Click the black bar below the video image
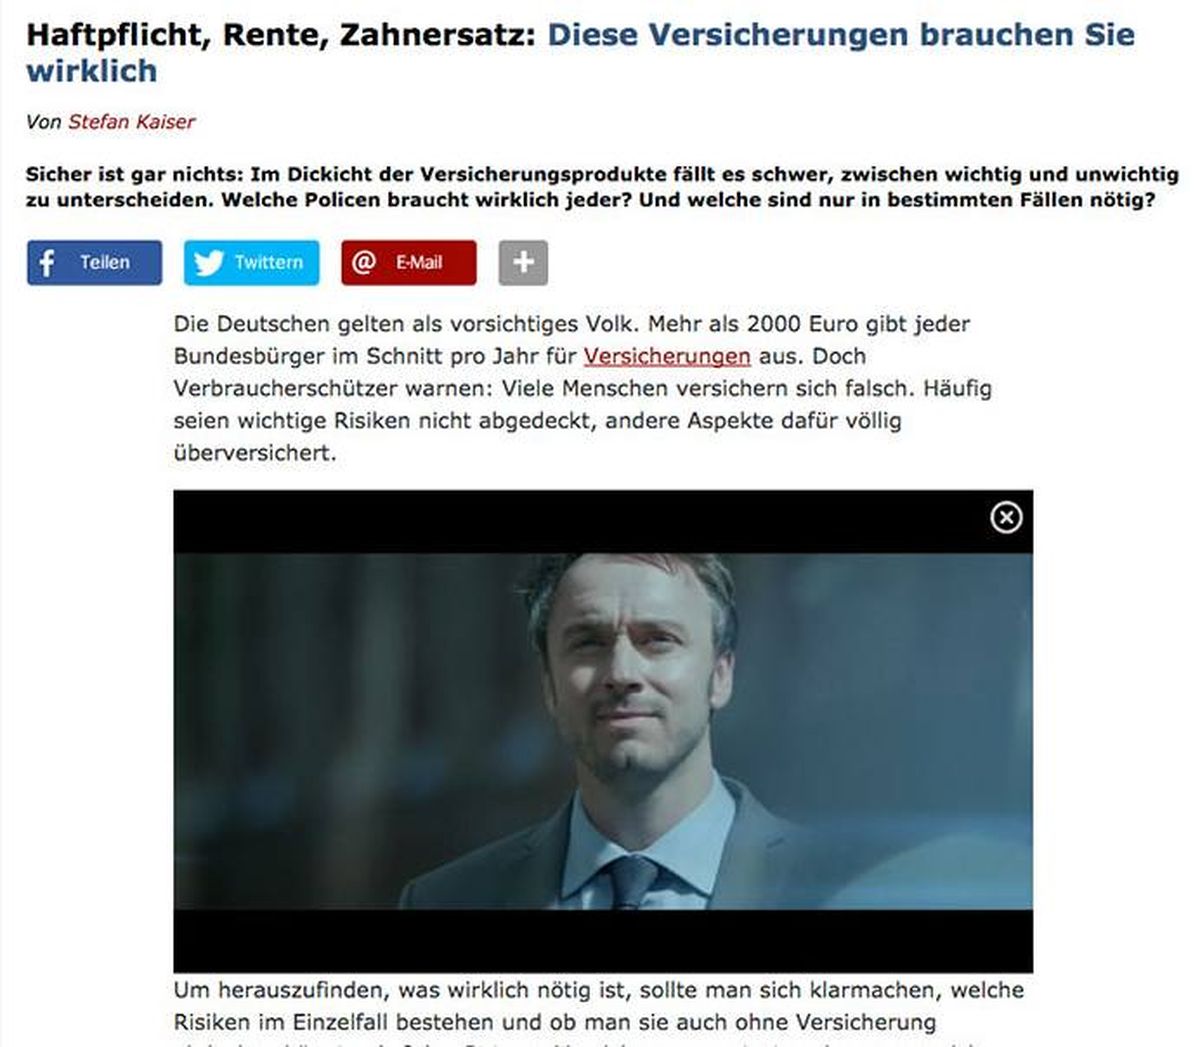Image resolution: width=1200 pixels, height=1047 pixels. [603, 940]
